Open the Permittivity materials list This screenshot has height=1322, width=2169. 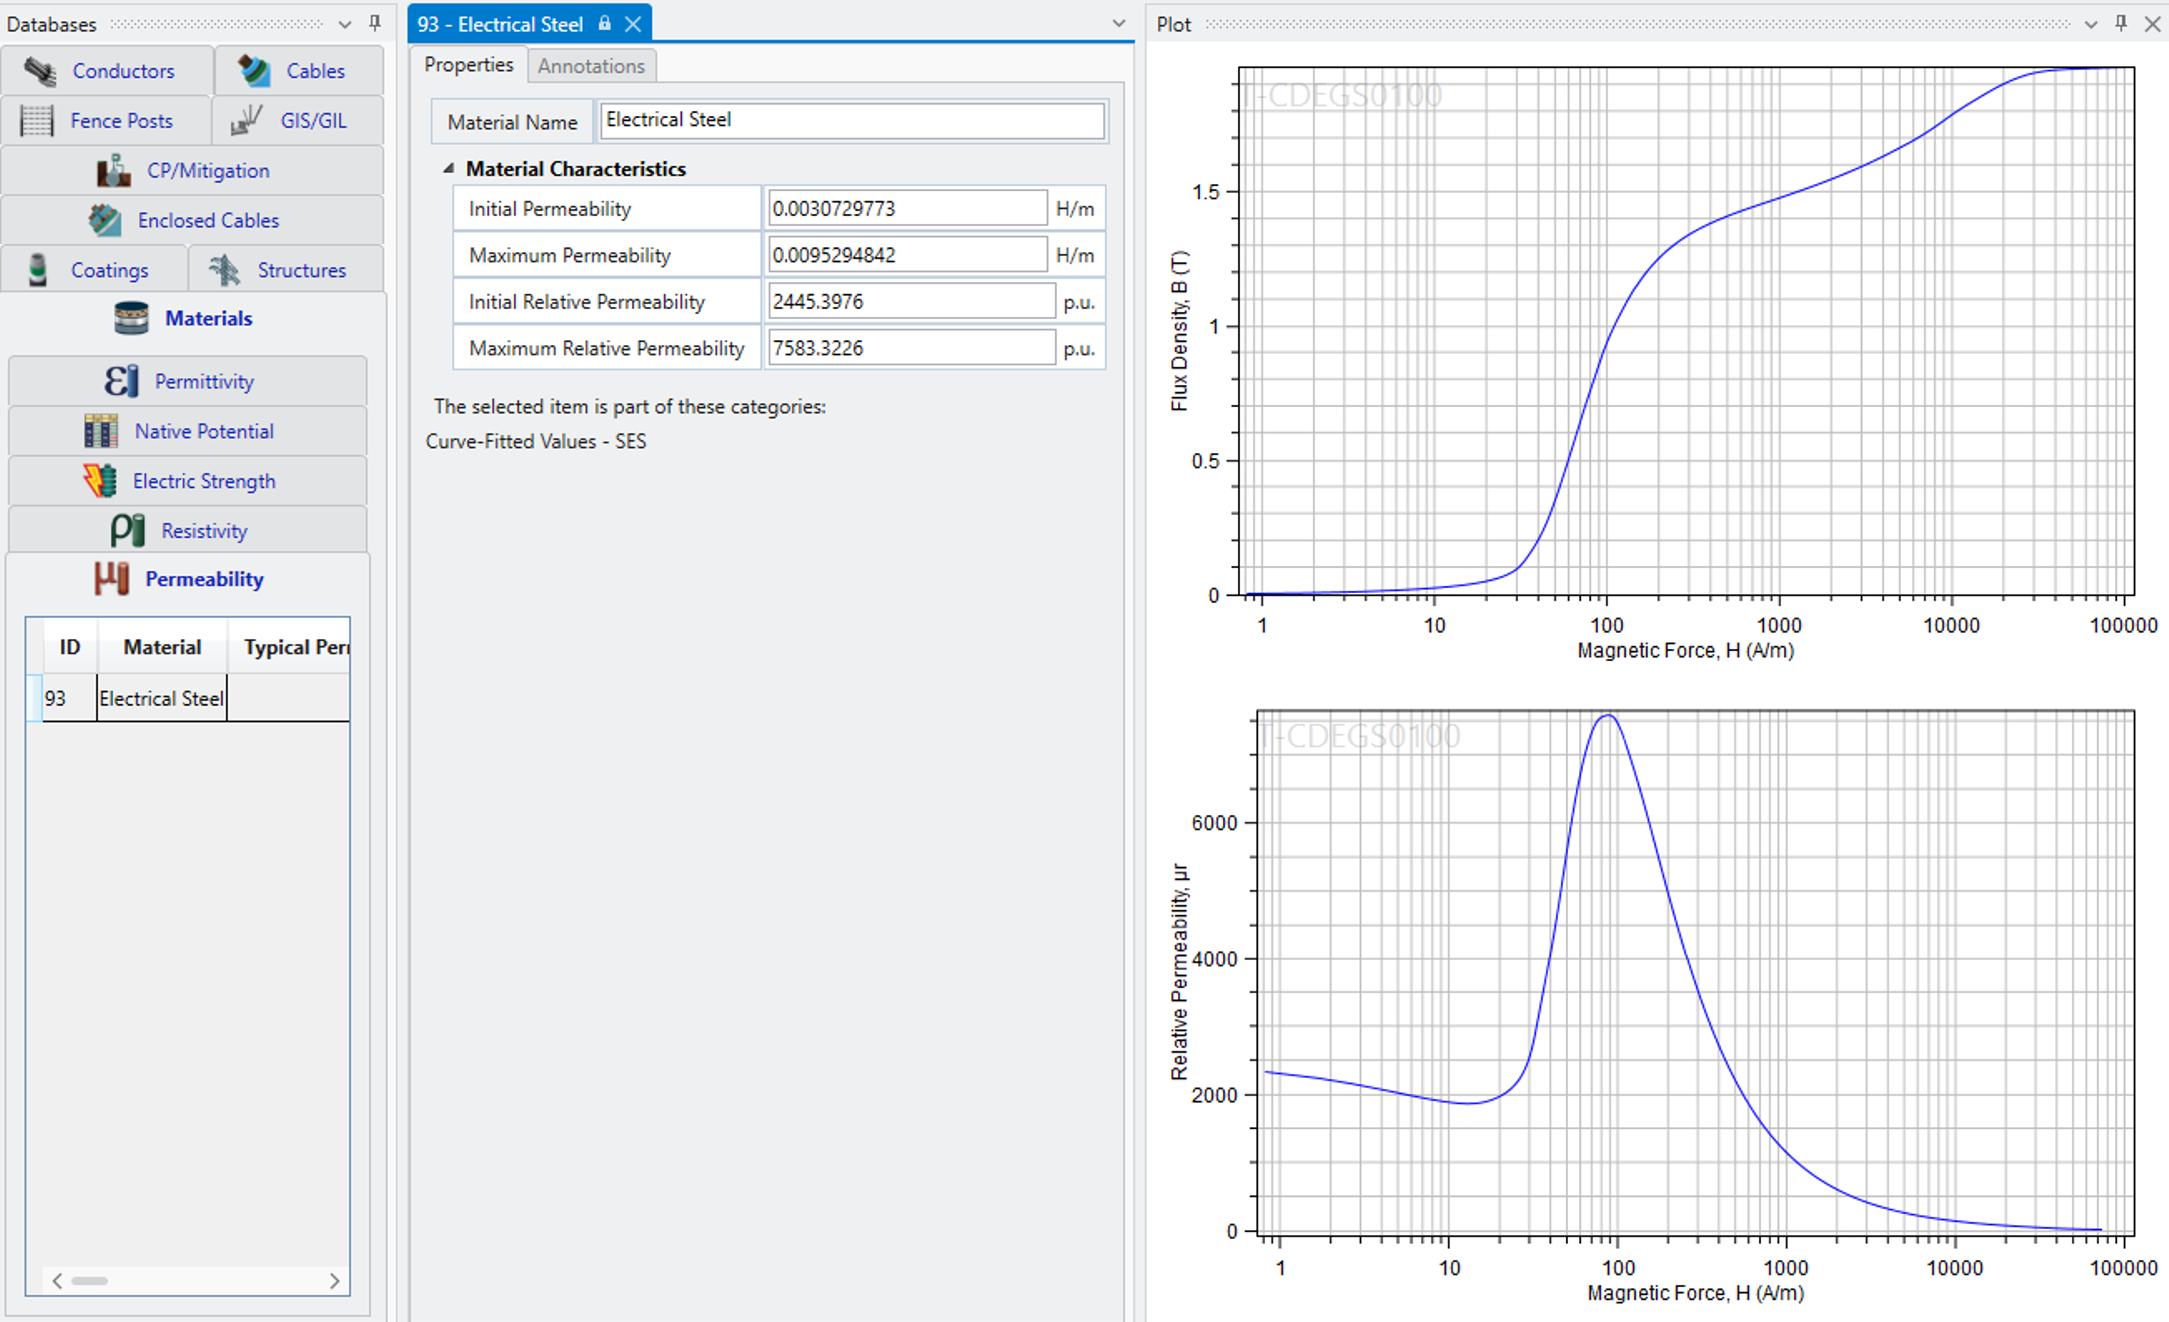(187, 381)
